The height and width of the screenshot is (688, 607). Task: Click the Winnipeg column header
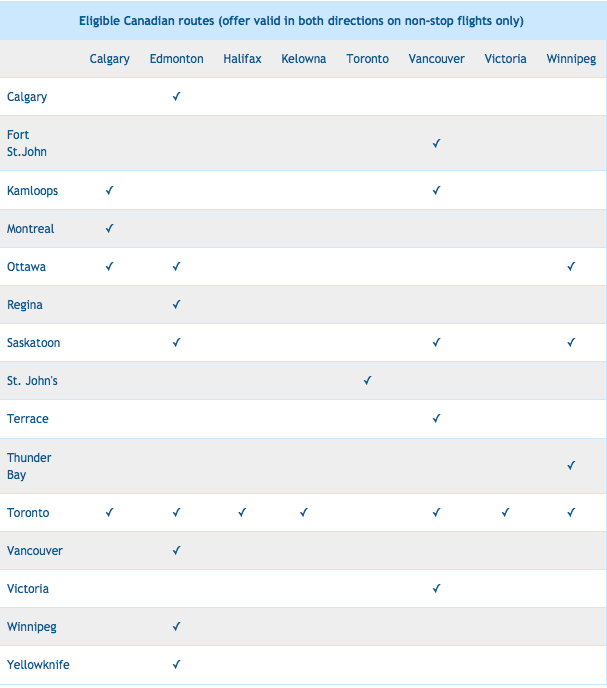click(x=571, y=59)
